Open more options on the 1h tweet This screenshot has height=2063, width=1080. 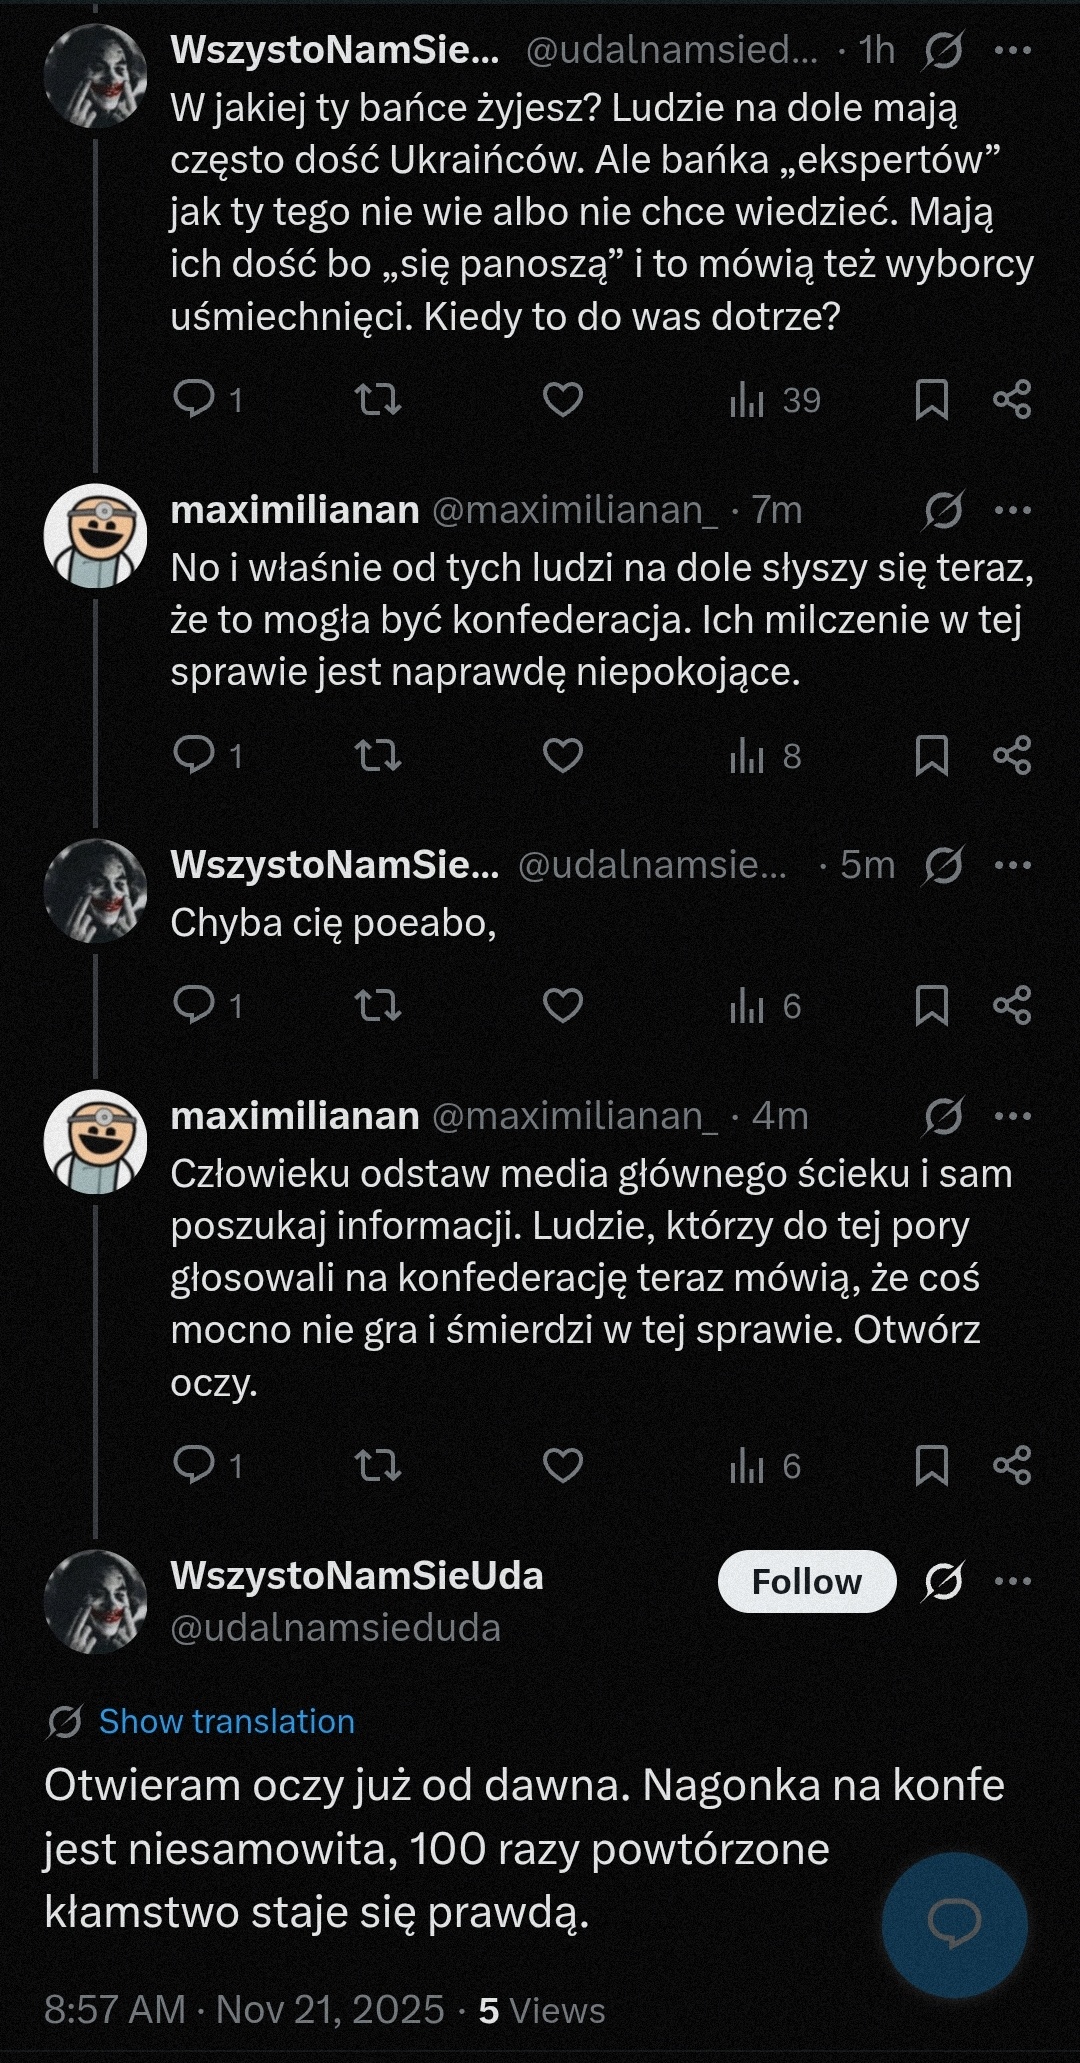[x=1013, y=50]
